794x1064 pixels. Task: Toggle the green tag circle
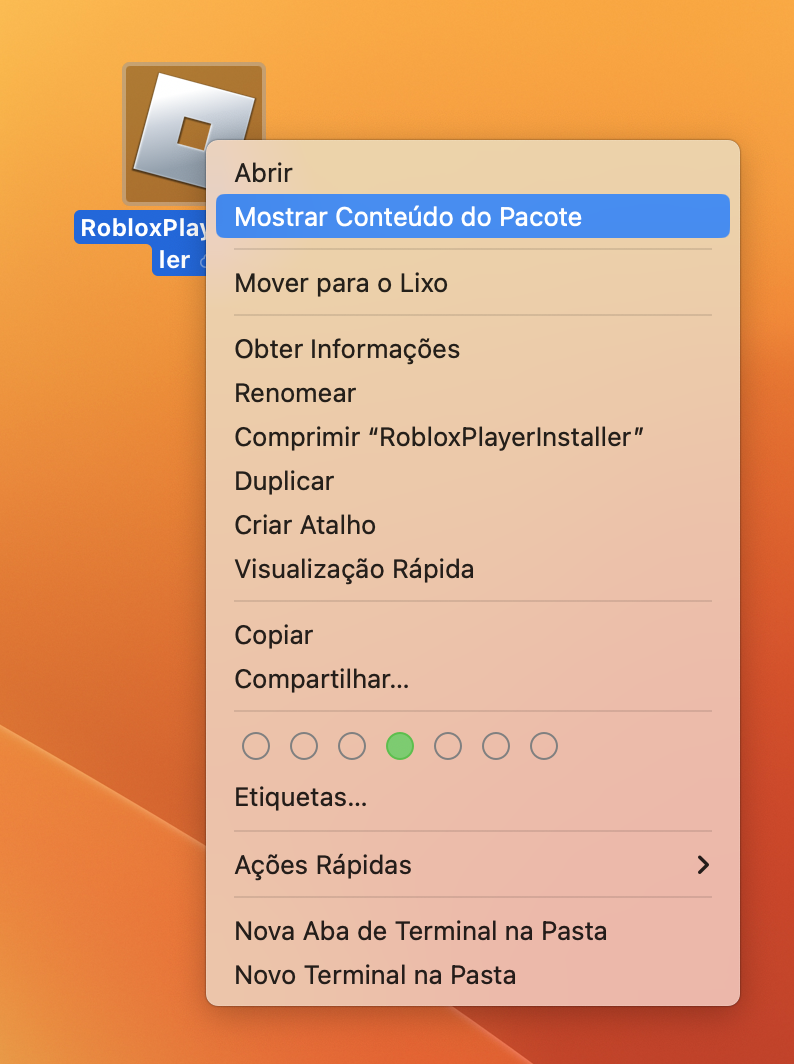pyautogui.click(x=400, y=746)
